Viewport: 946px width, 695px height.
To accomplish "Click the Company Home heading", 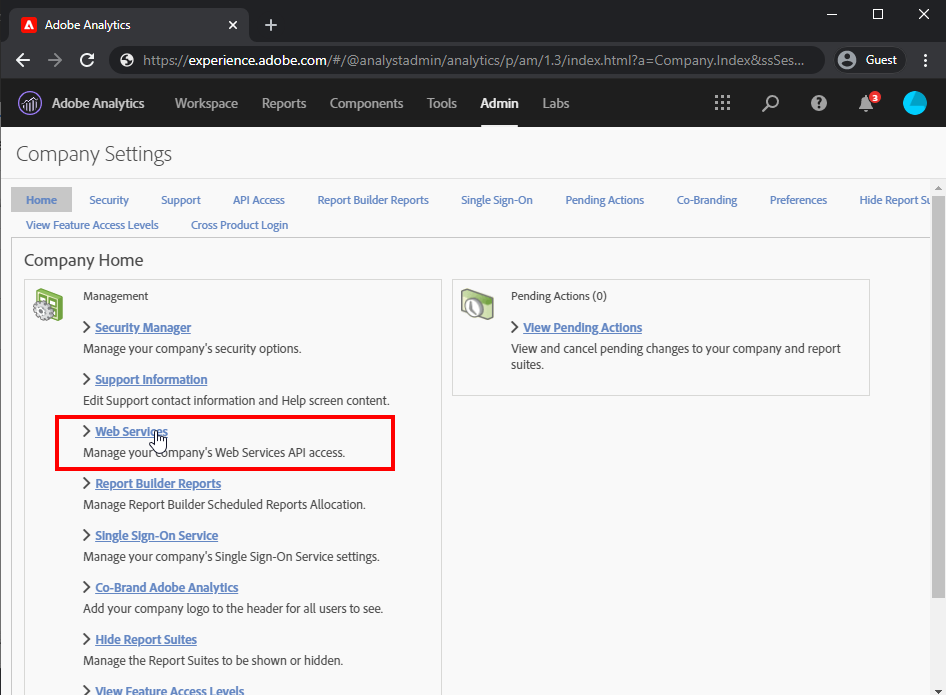I will [84, 260].
